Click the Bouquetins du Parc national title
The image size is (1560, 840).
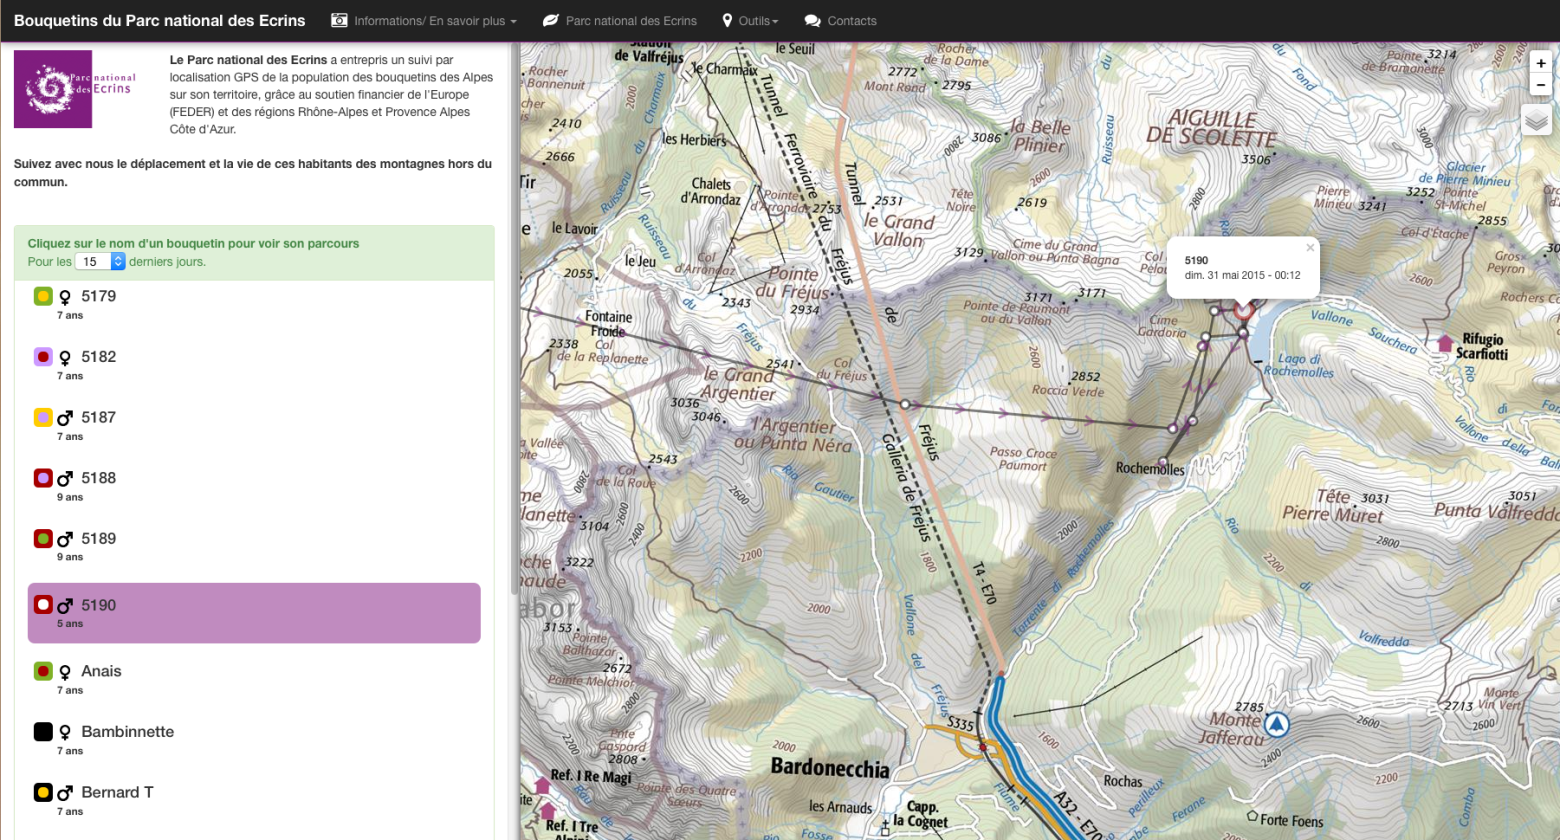(160, 21)
